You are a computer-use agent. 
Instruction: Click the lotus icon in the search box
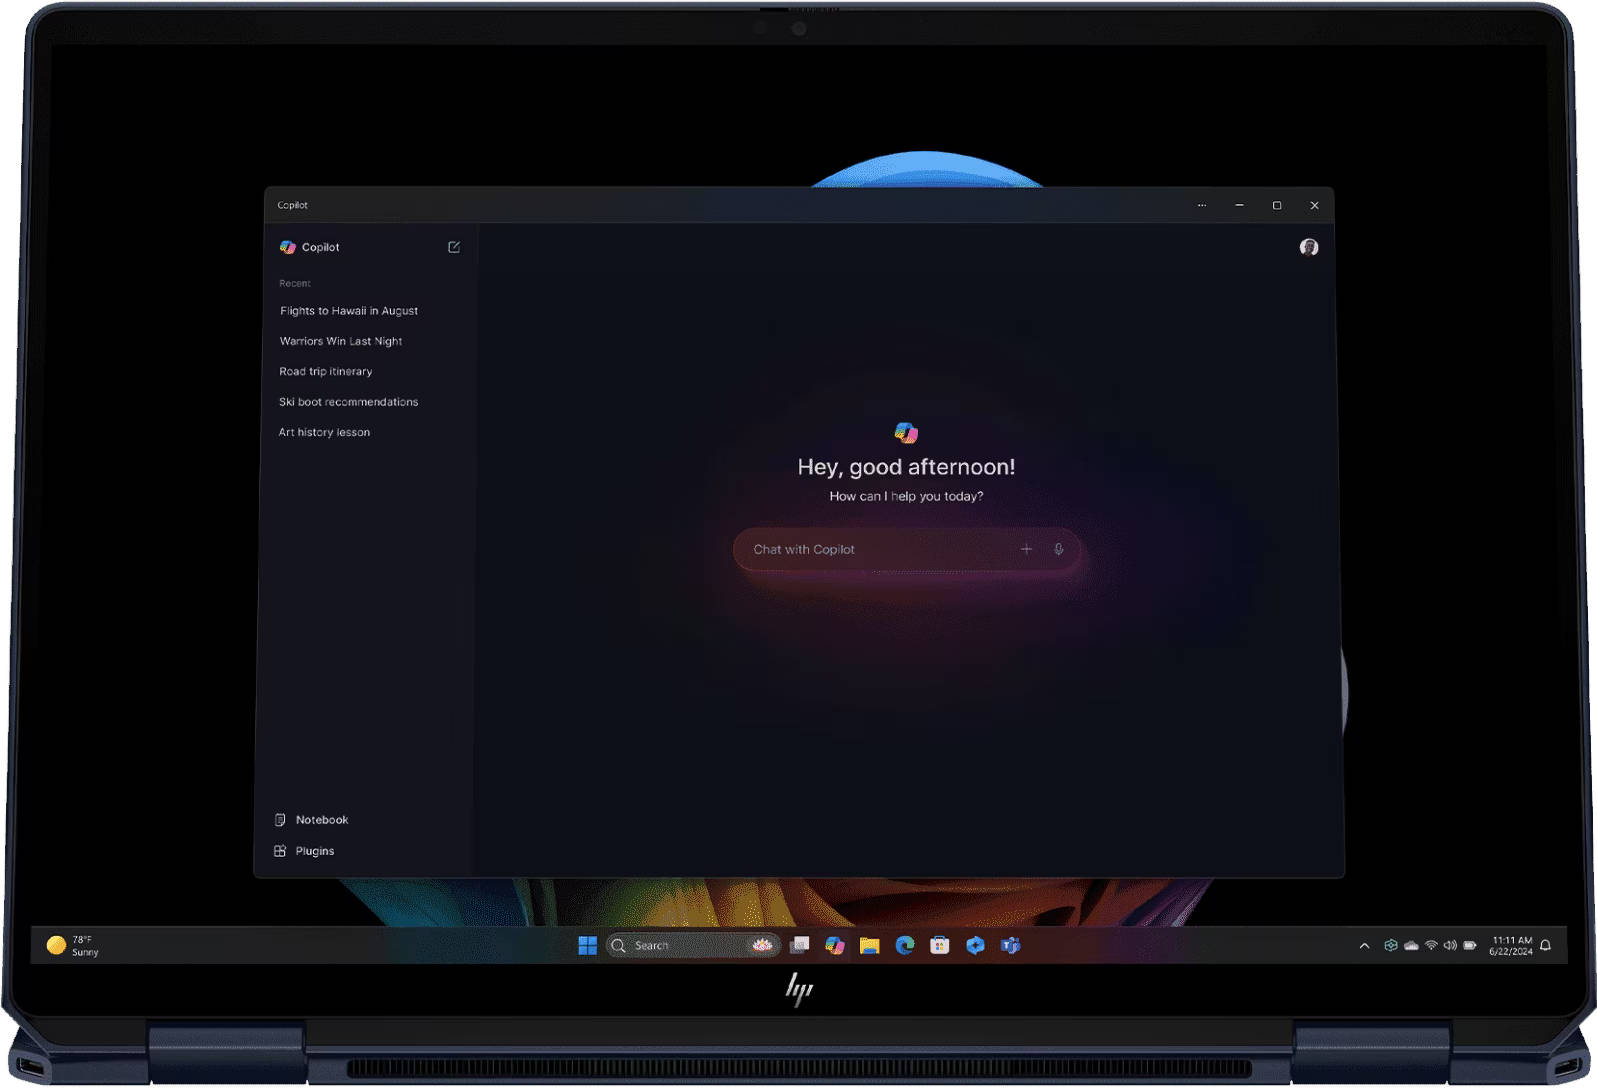click(x=762, y=944)
